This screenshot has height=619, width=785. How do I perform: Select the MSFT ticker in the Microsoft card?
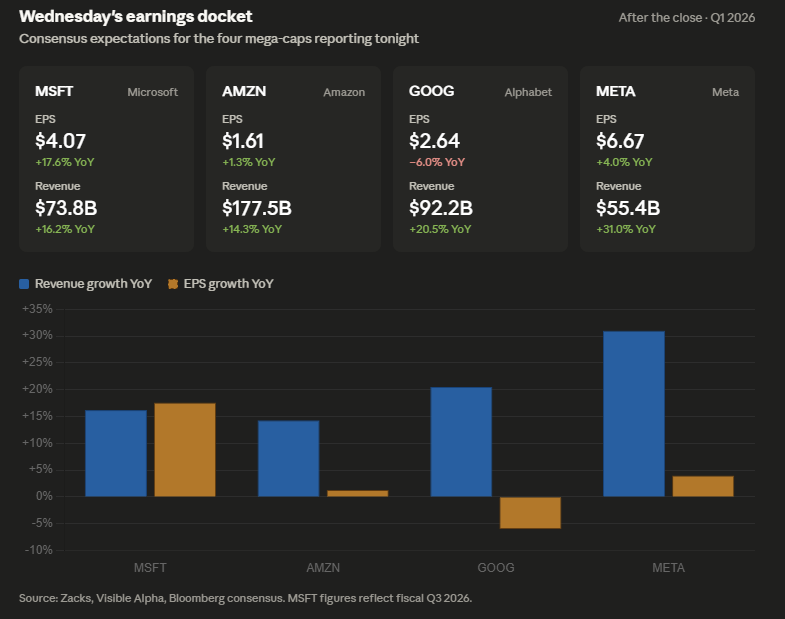pos(54,92)
